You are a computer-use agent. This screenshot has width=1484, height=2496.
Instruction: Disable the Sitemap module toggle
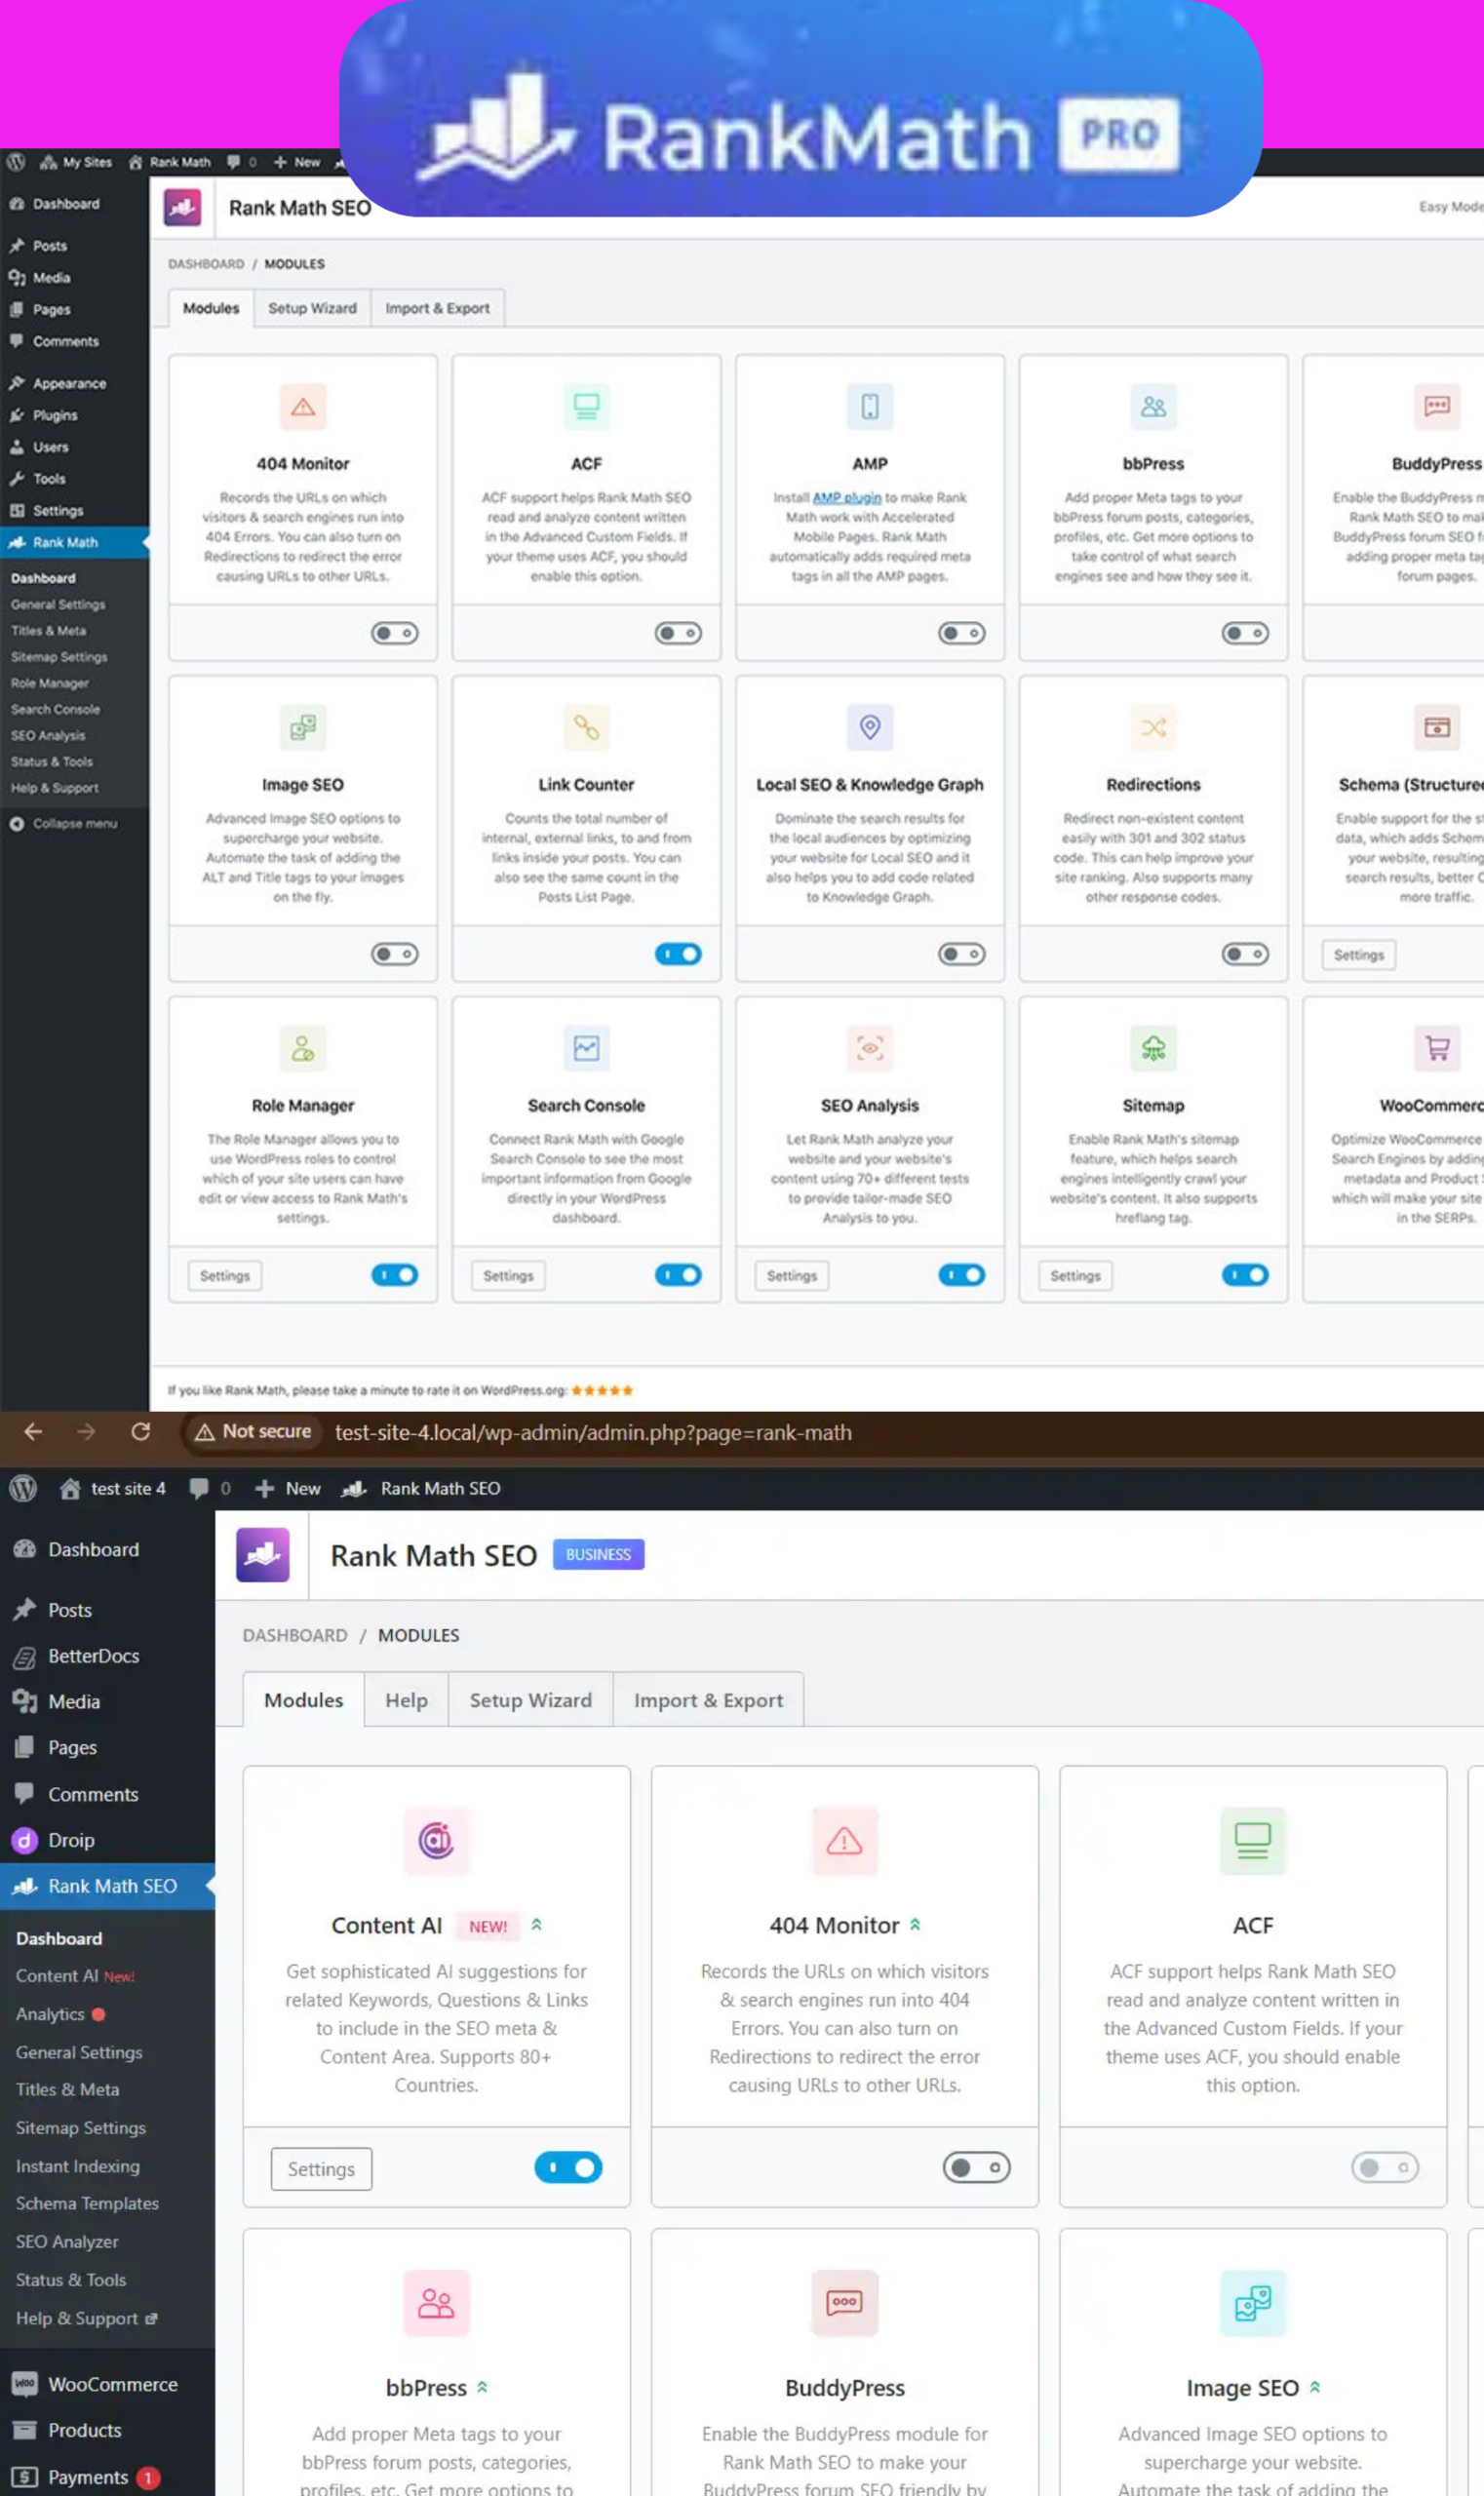coord(1245,1275)
